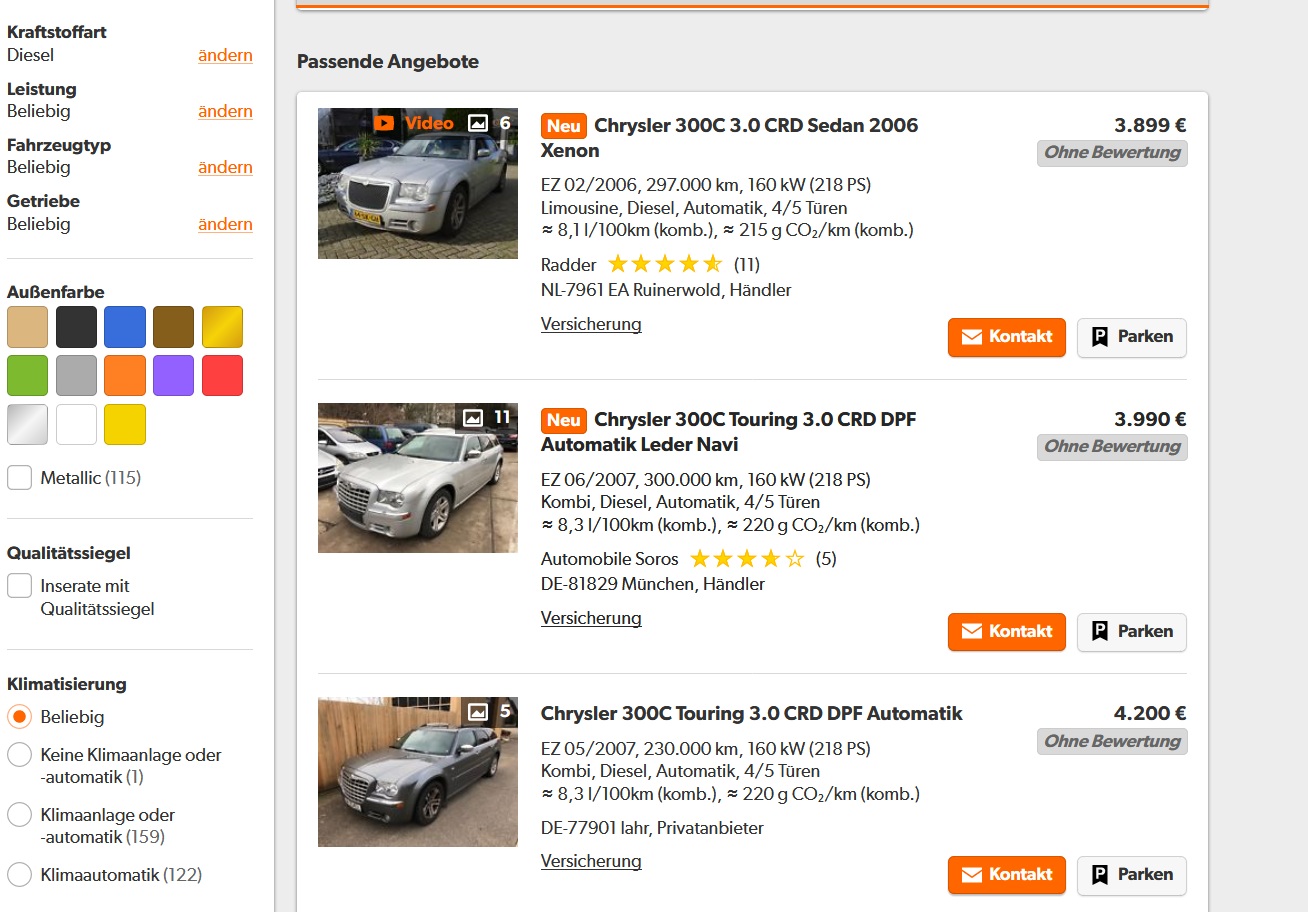
Task: Click Ohne Bewertung badge under 3.899 €
Action: coord(1112,153)
